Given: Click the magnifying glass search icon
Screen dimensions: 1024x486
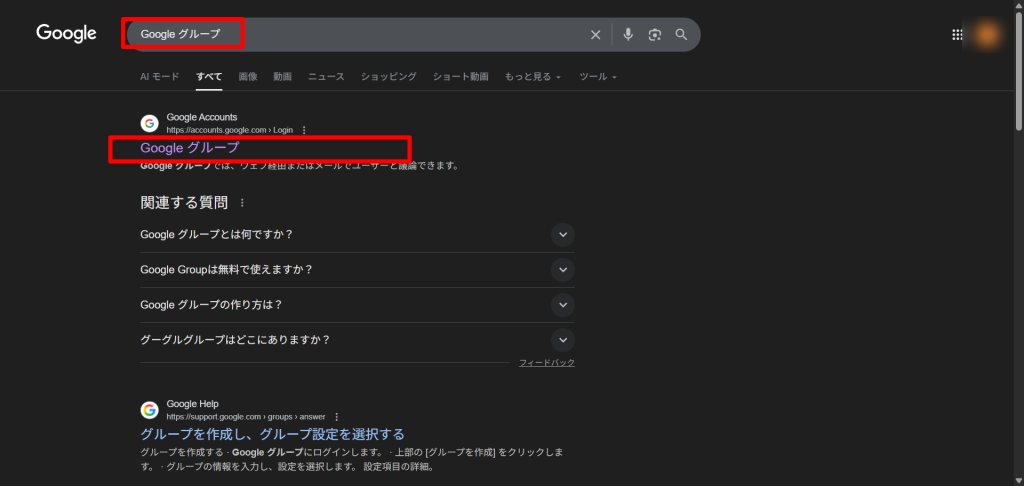Looking at the screenshot, I should 681,35.
